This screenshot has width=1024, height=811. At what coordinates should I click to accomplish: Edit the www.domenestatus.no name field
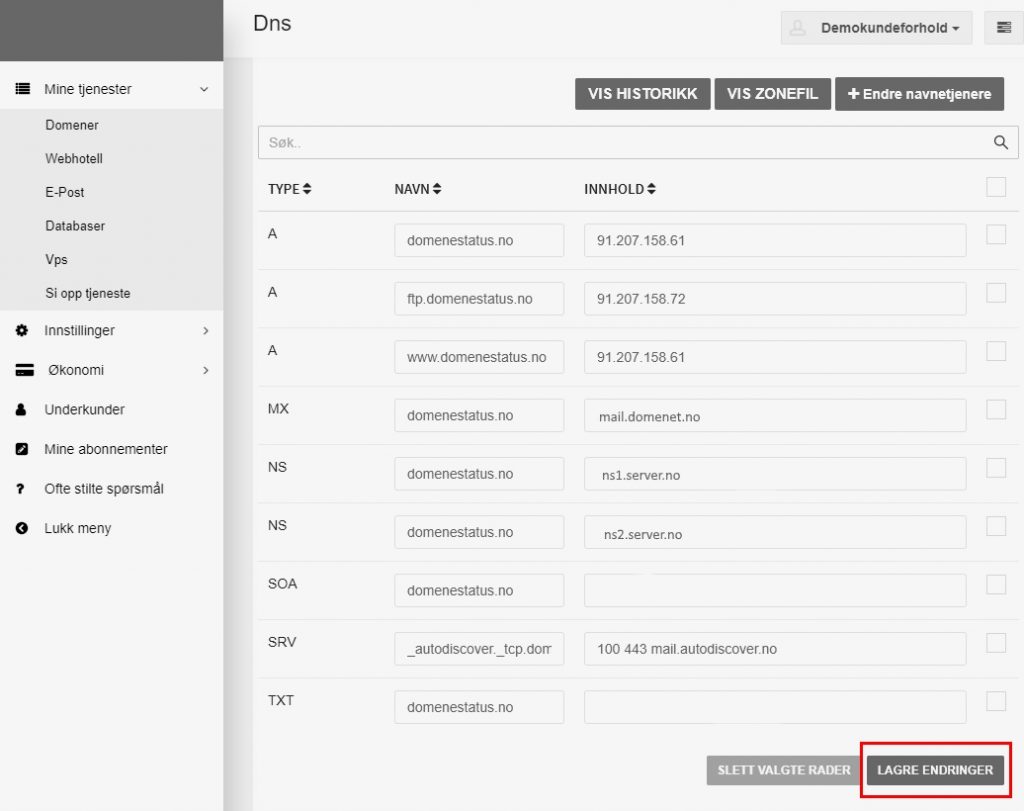[479, 357]
